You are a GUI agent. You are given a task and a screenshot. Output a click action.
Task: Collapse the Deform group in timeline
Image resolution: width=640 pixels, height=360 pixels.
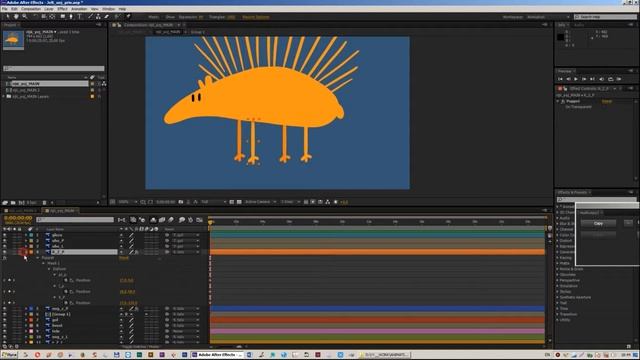click(49, 269)
